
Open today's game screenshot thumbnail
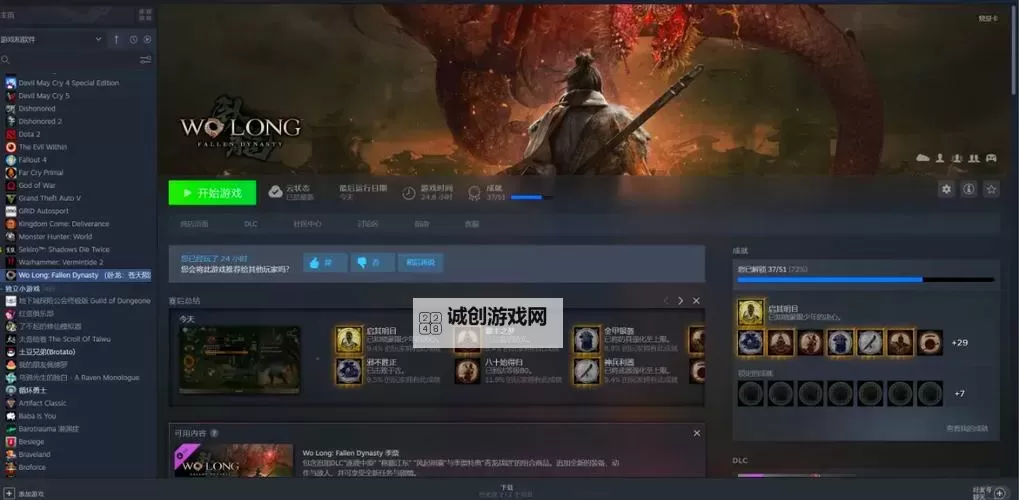point(240,360)
